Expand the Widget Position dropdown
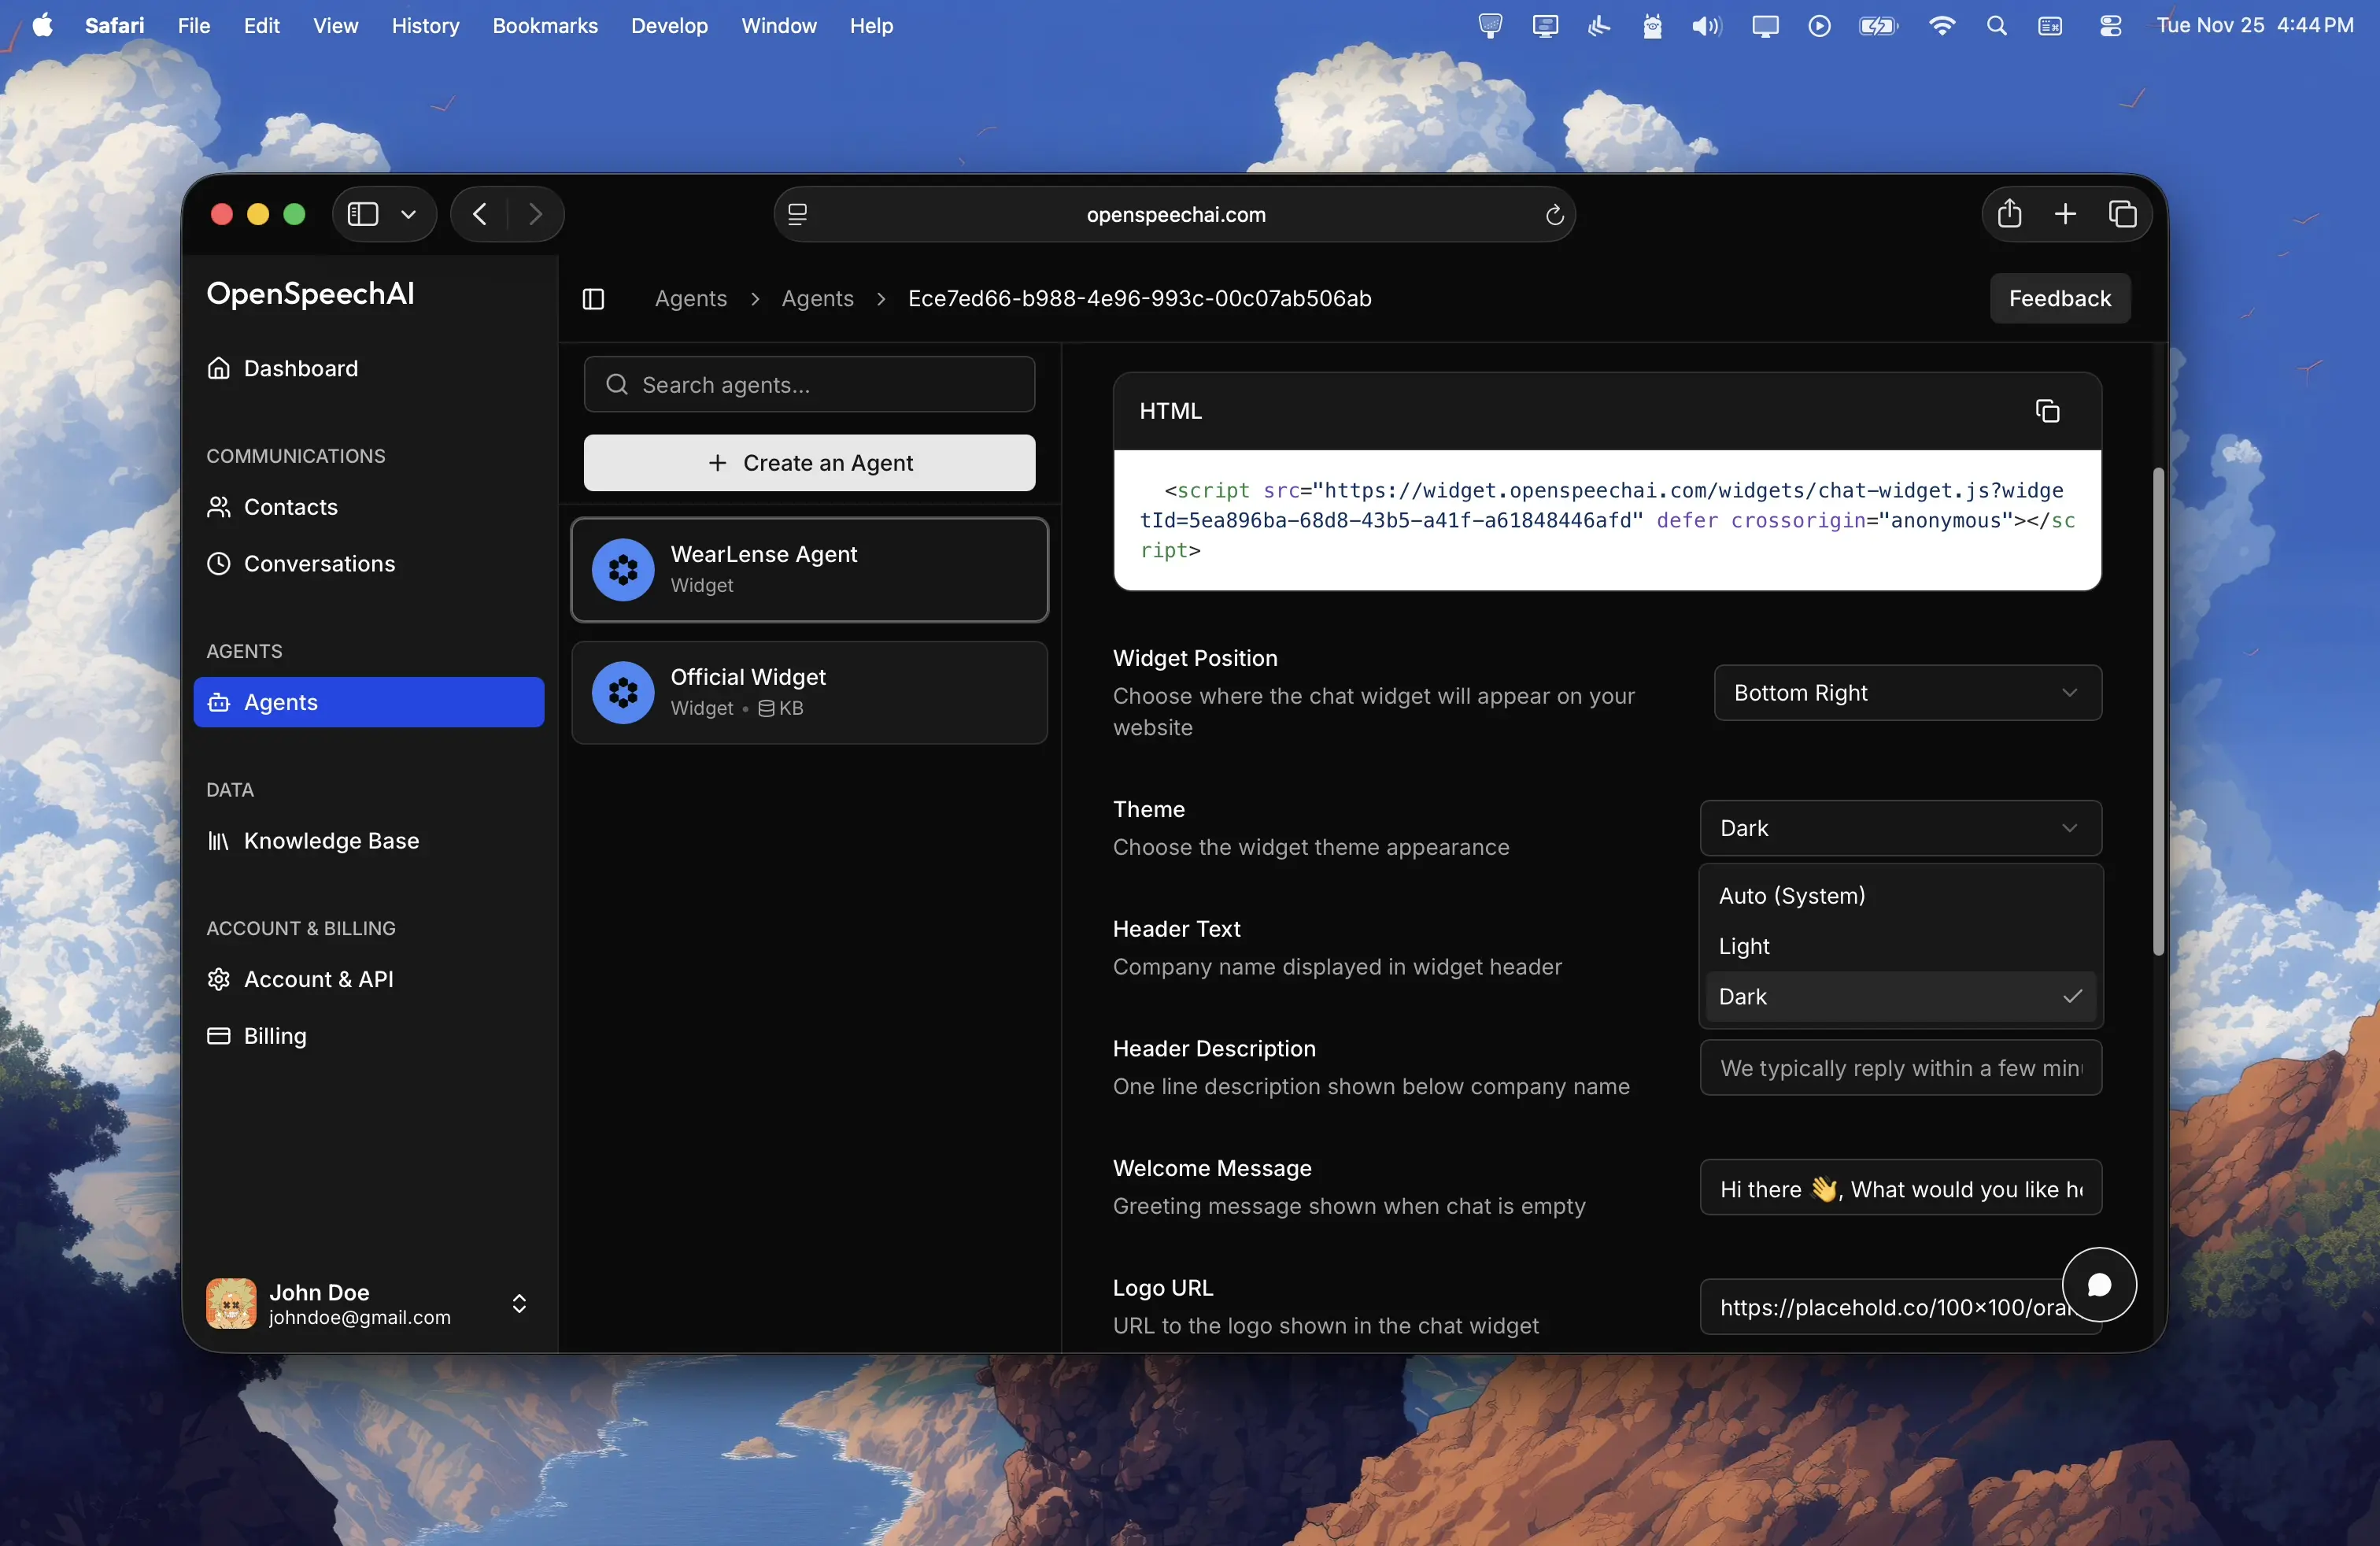The width and height of the screenshot is (2380, 1546). (1907, 693)
